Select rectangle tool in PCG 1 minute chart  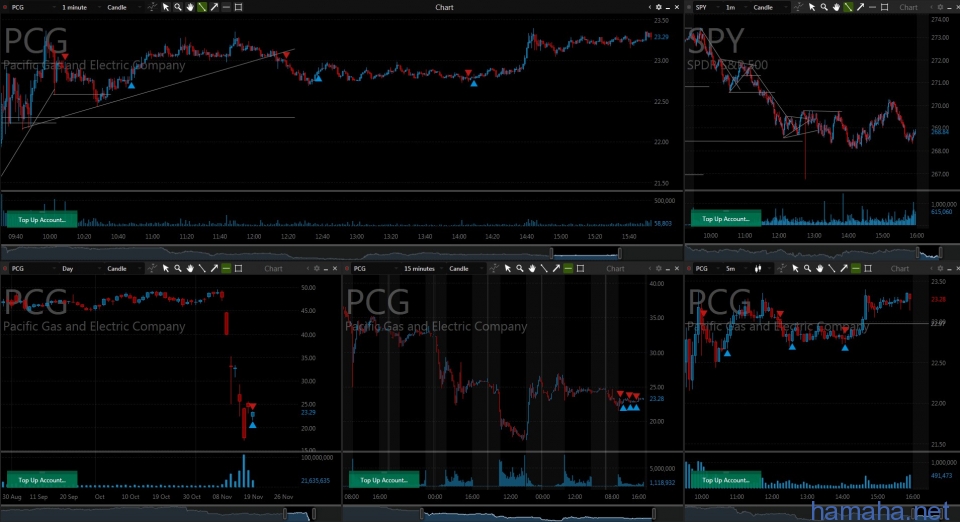coord(239,7)
